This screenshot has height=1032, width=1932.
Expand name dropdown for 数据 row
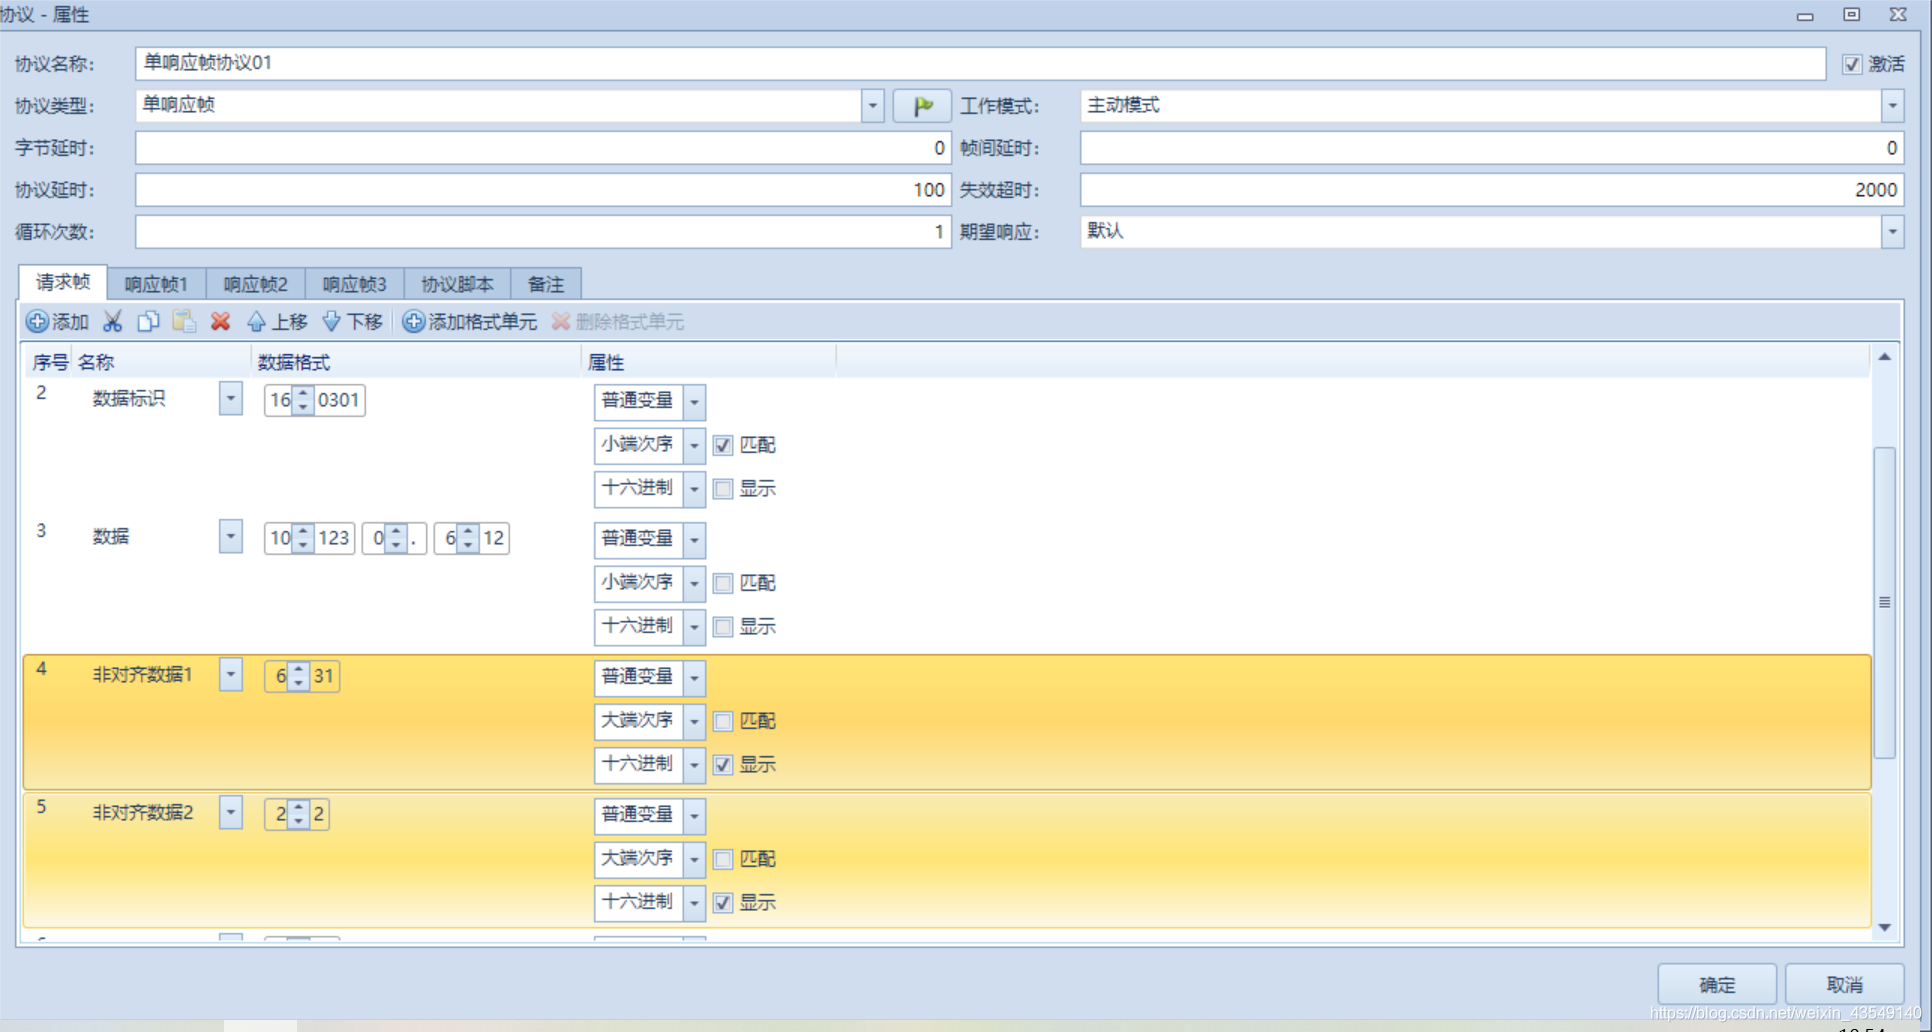coord(231,536)
